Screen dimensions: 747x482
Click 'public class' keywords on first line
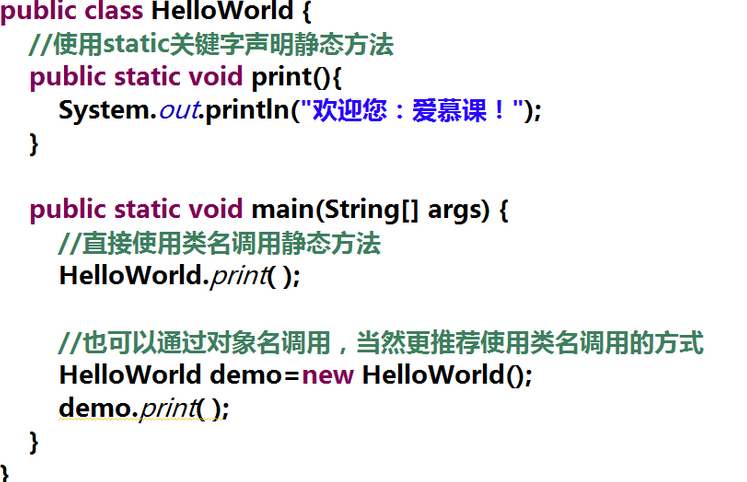tap(71, 10)
